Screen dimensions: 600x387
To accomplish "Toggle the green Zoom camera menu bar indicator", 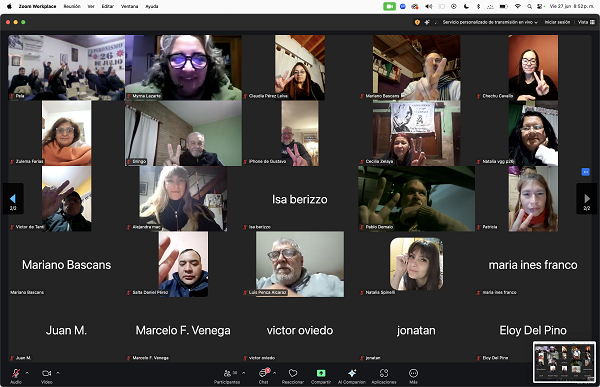I will point(389,7).
